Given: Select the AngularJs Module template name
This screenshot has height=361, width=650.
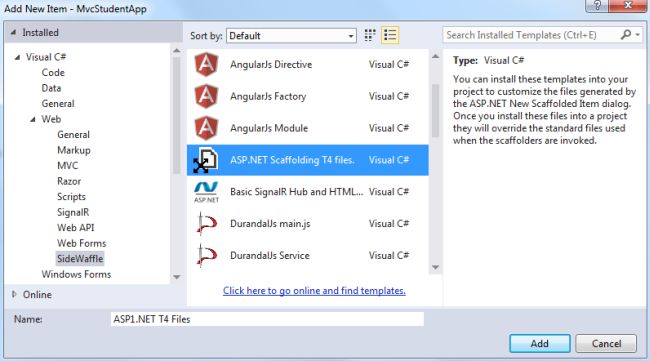Looking at the screenshot, I should pos(269,128).
